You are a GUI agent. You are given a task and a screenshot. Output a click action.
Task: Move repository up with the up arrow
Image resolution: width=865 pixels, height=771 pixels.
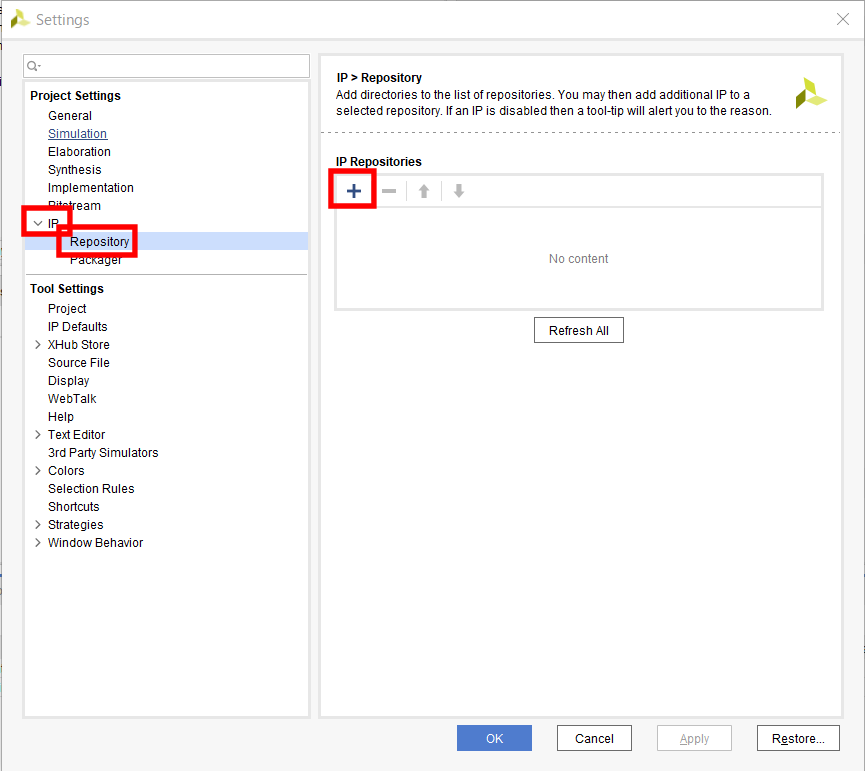point(424,191)
